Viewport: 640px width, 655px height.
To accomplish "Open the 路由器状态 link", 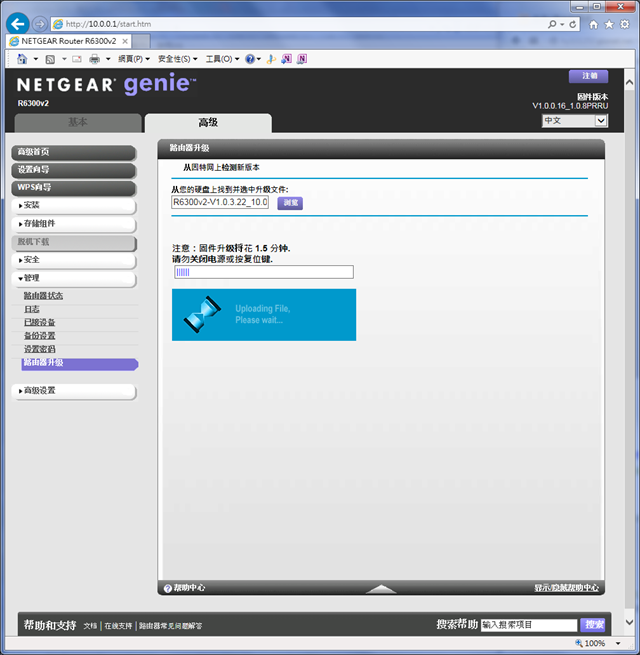I will [x=43, y=296].
